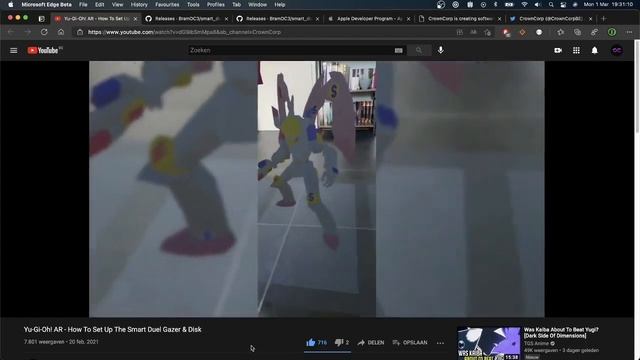Open the on-screen keyboard in search box

click(398, 50)
